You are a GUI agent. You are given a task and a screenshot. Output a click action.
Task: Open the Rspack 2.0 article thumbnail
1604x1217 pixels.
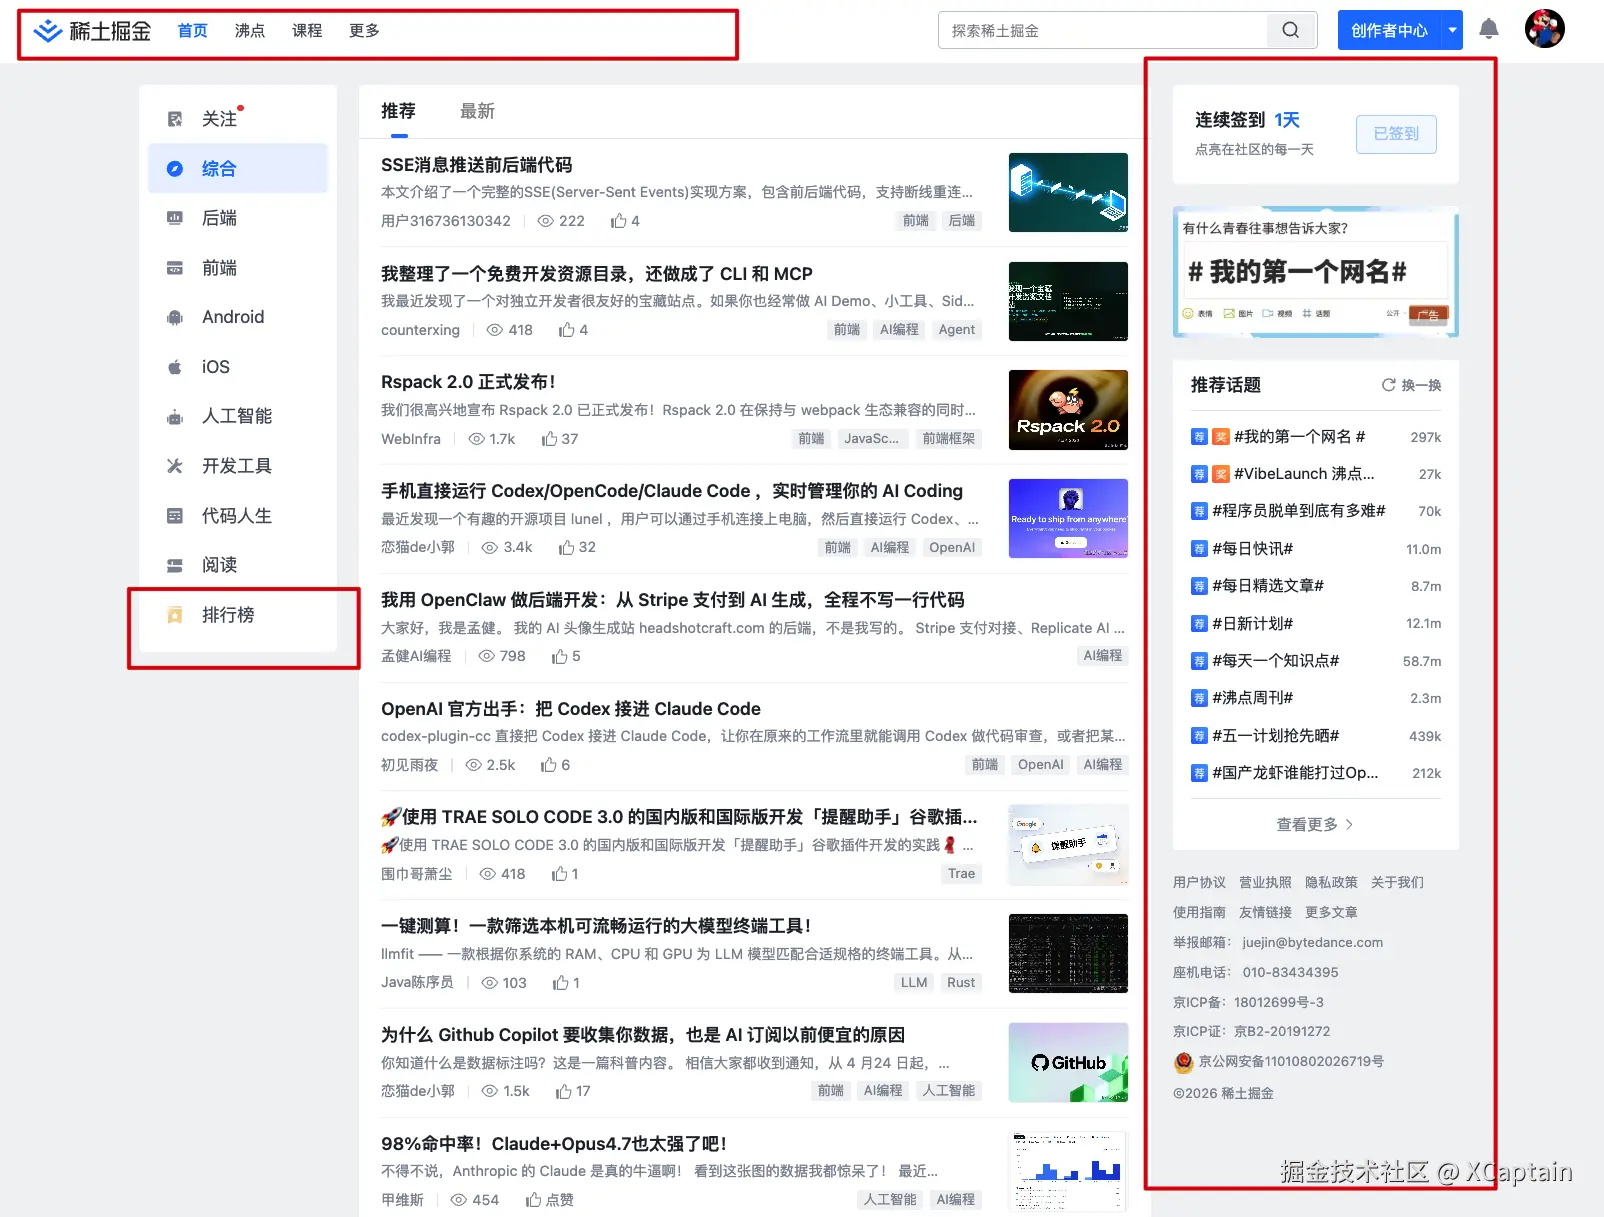coord(1068,410)
